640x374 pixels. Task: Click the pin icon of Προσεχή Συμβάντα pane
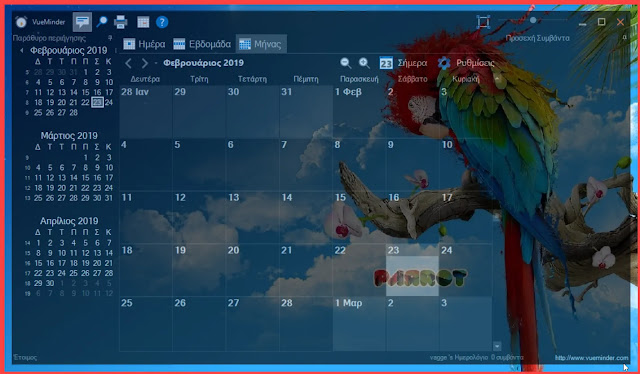point(624,37)
